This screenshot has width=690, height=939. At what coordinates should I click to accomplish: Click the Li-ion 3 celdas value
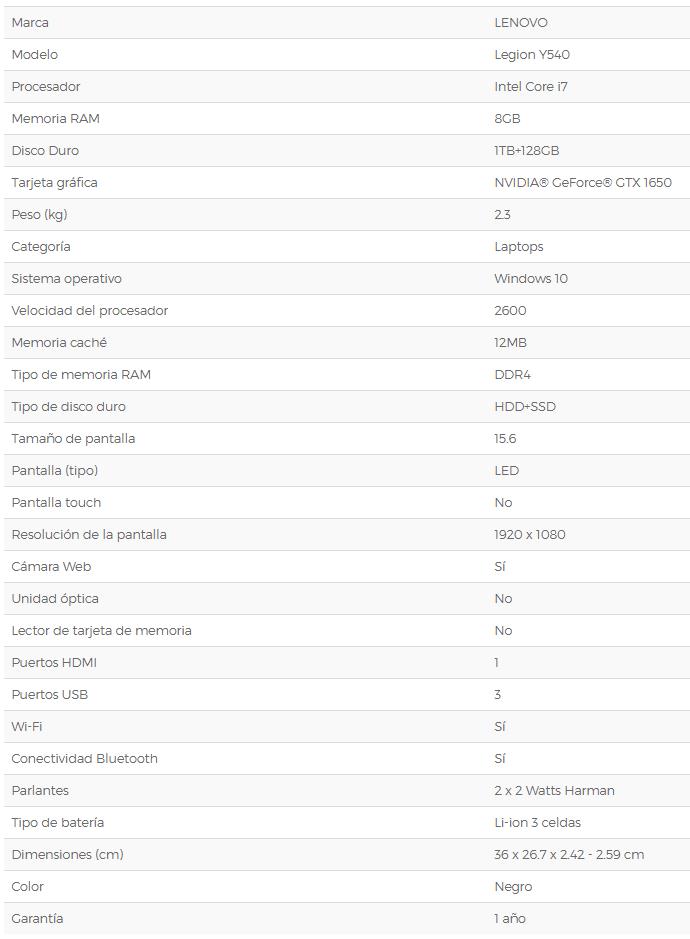pyautogui.click(x=537, y=823)
